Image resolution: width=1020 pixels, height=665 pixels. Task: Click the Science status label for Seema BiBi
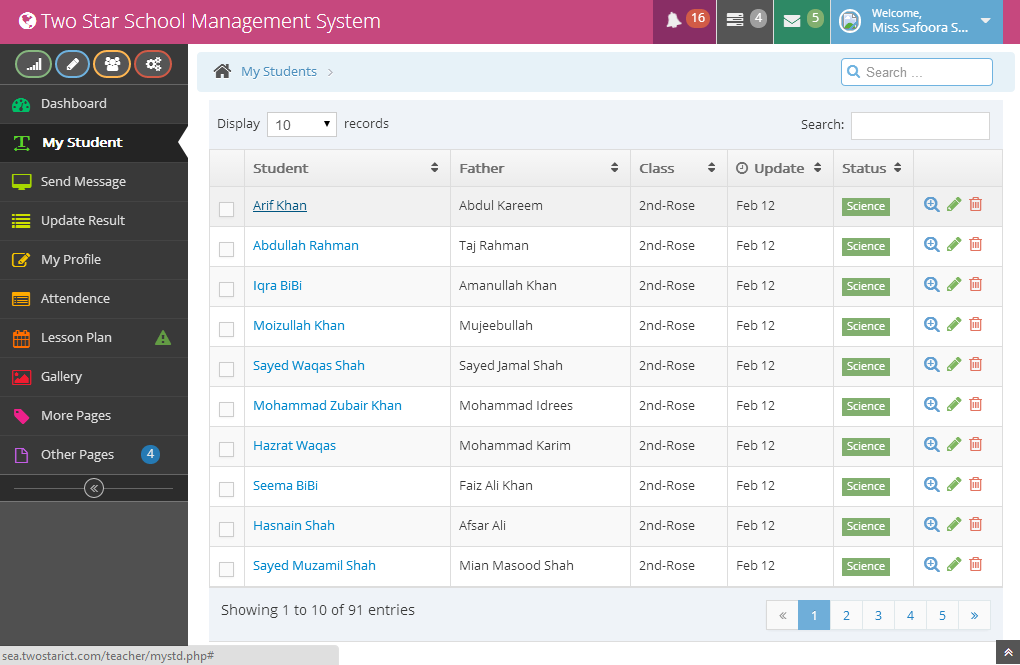pos(865,486)
